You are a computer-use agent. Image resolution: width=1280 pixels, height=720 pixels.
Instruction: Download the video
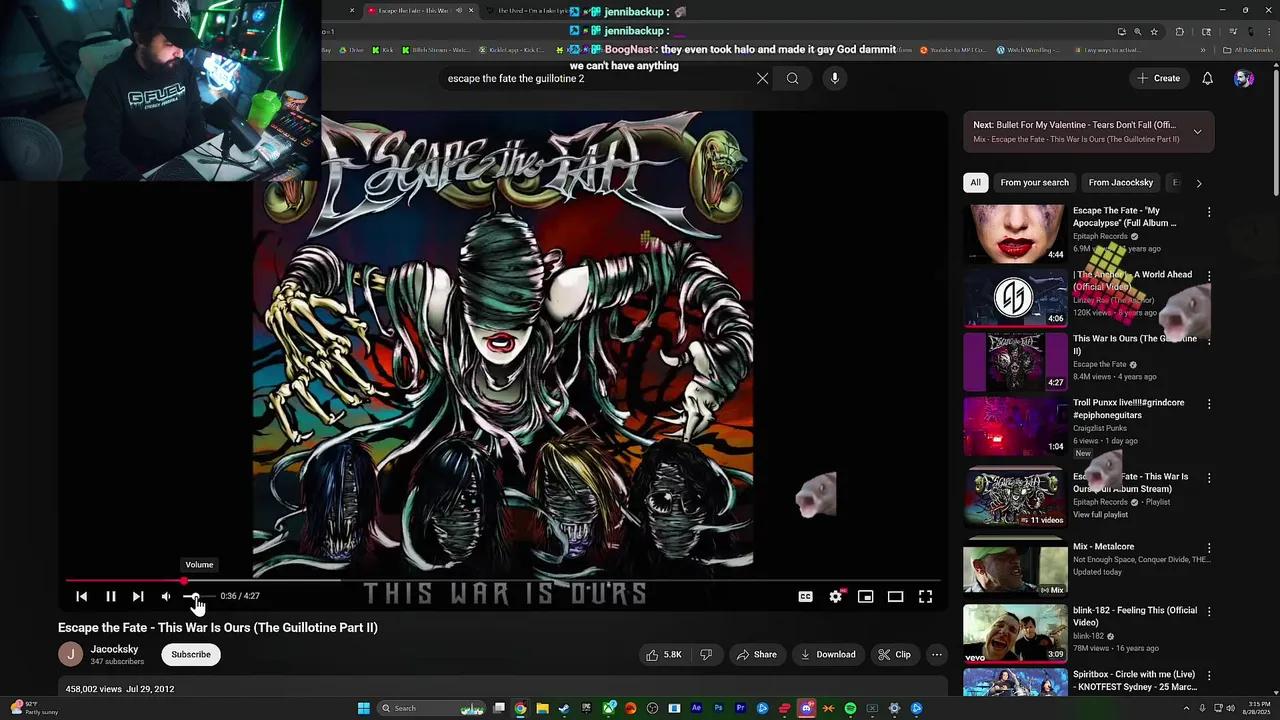click(828, 654)
